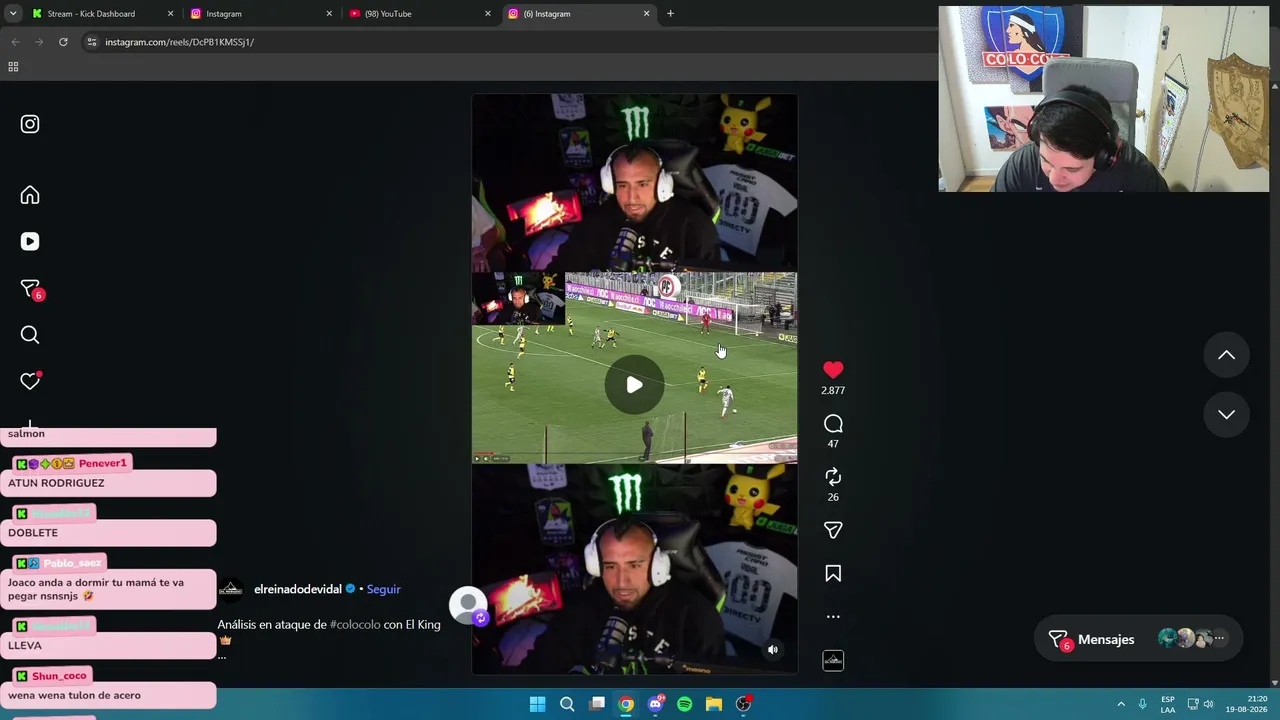1280x720 pixels.
Task: Open the Instagram logo home link
Action: (30, 124)
